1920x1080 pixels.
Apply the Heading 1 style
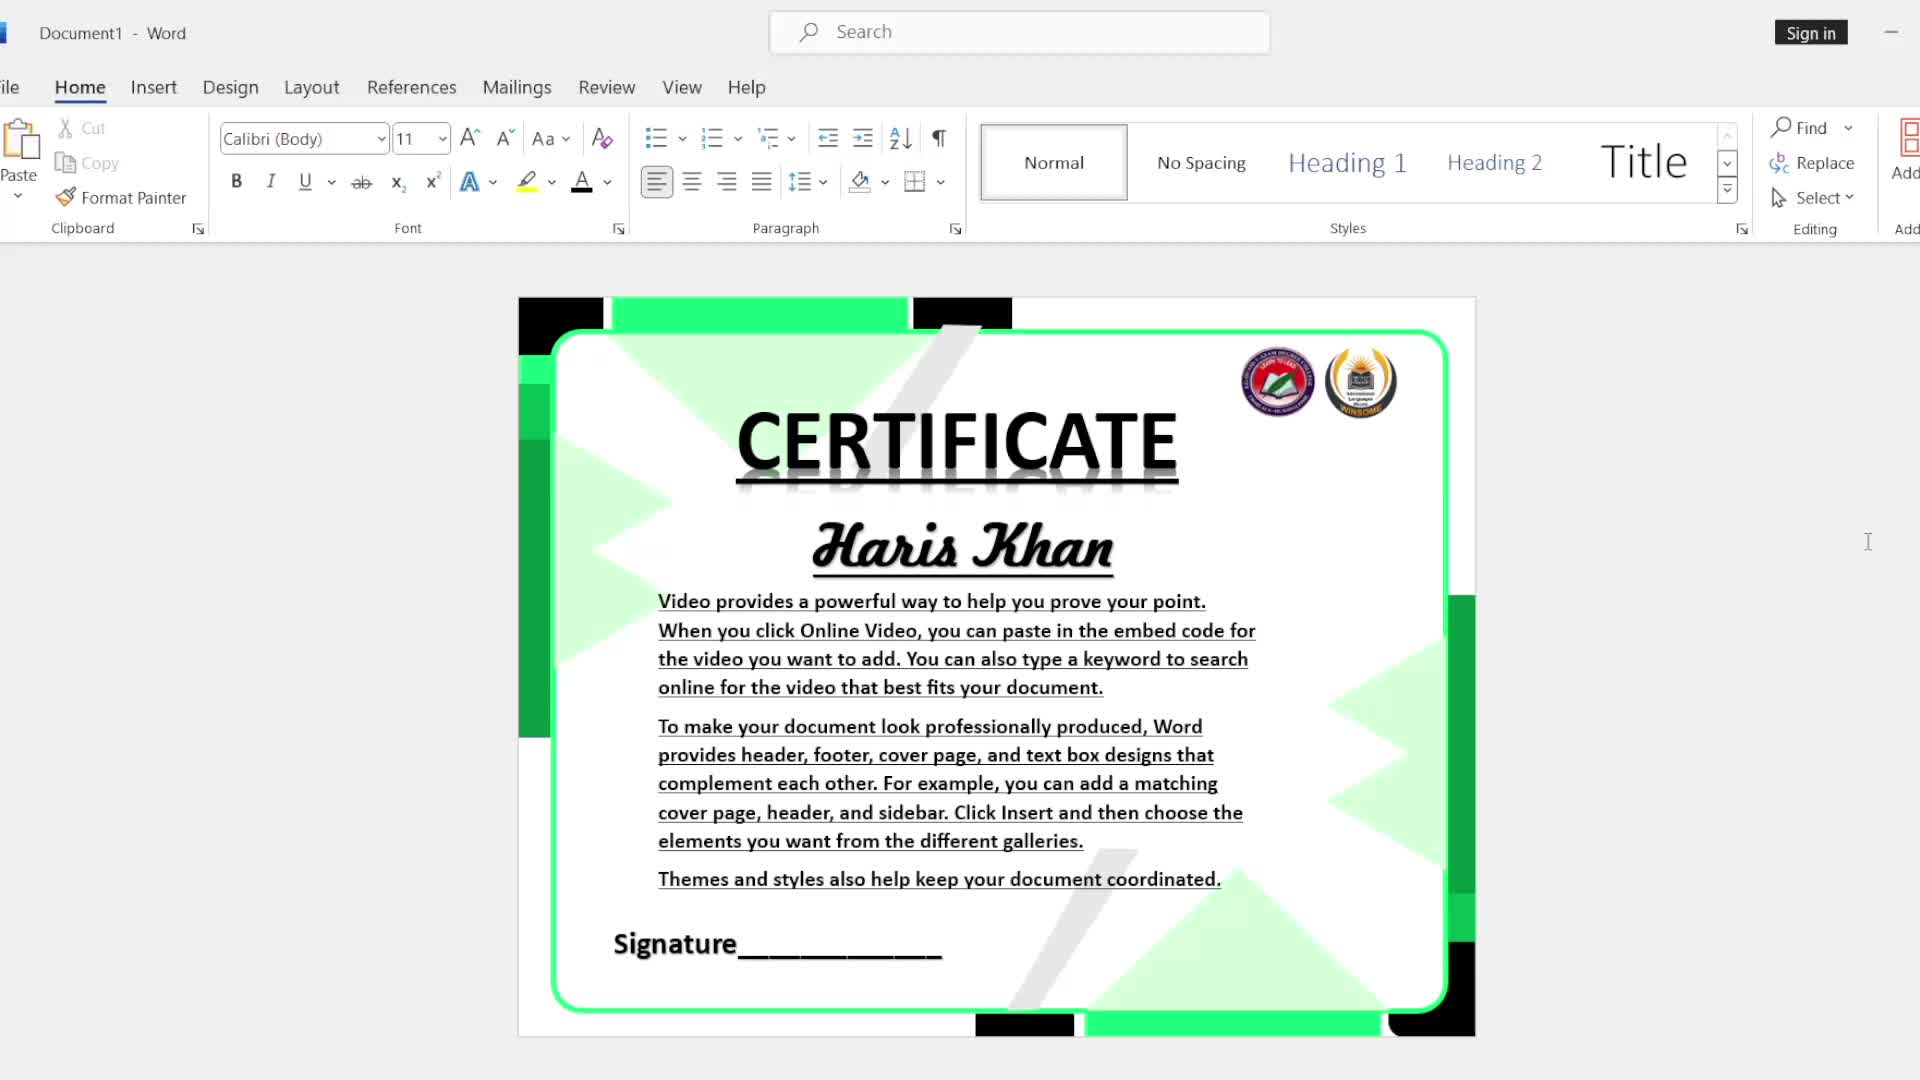1347,163
